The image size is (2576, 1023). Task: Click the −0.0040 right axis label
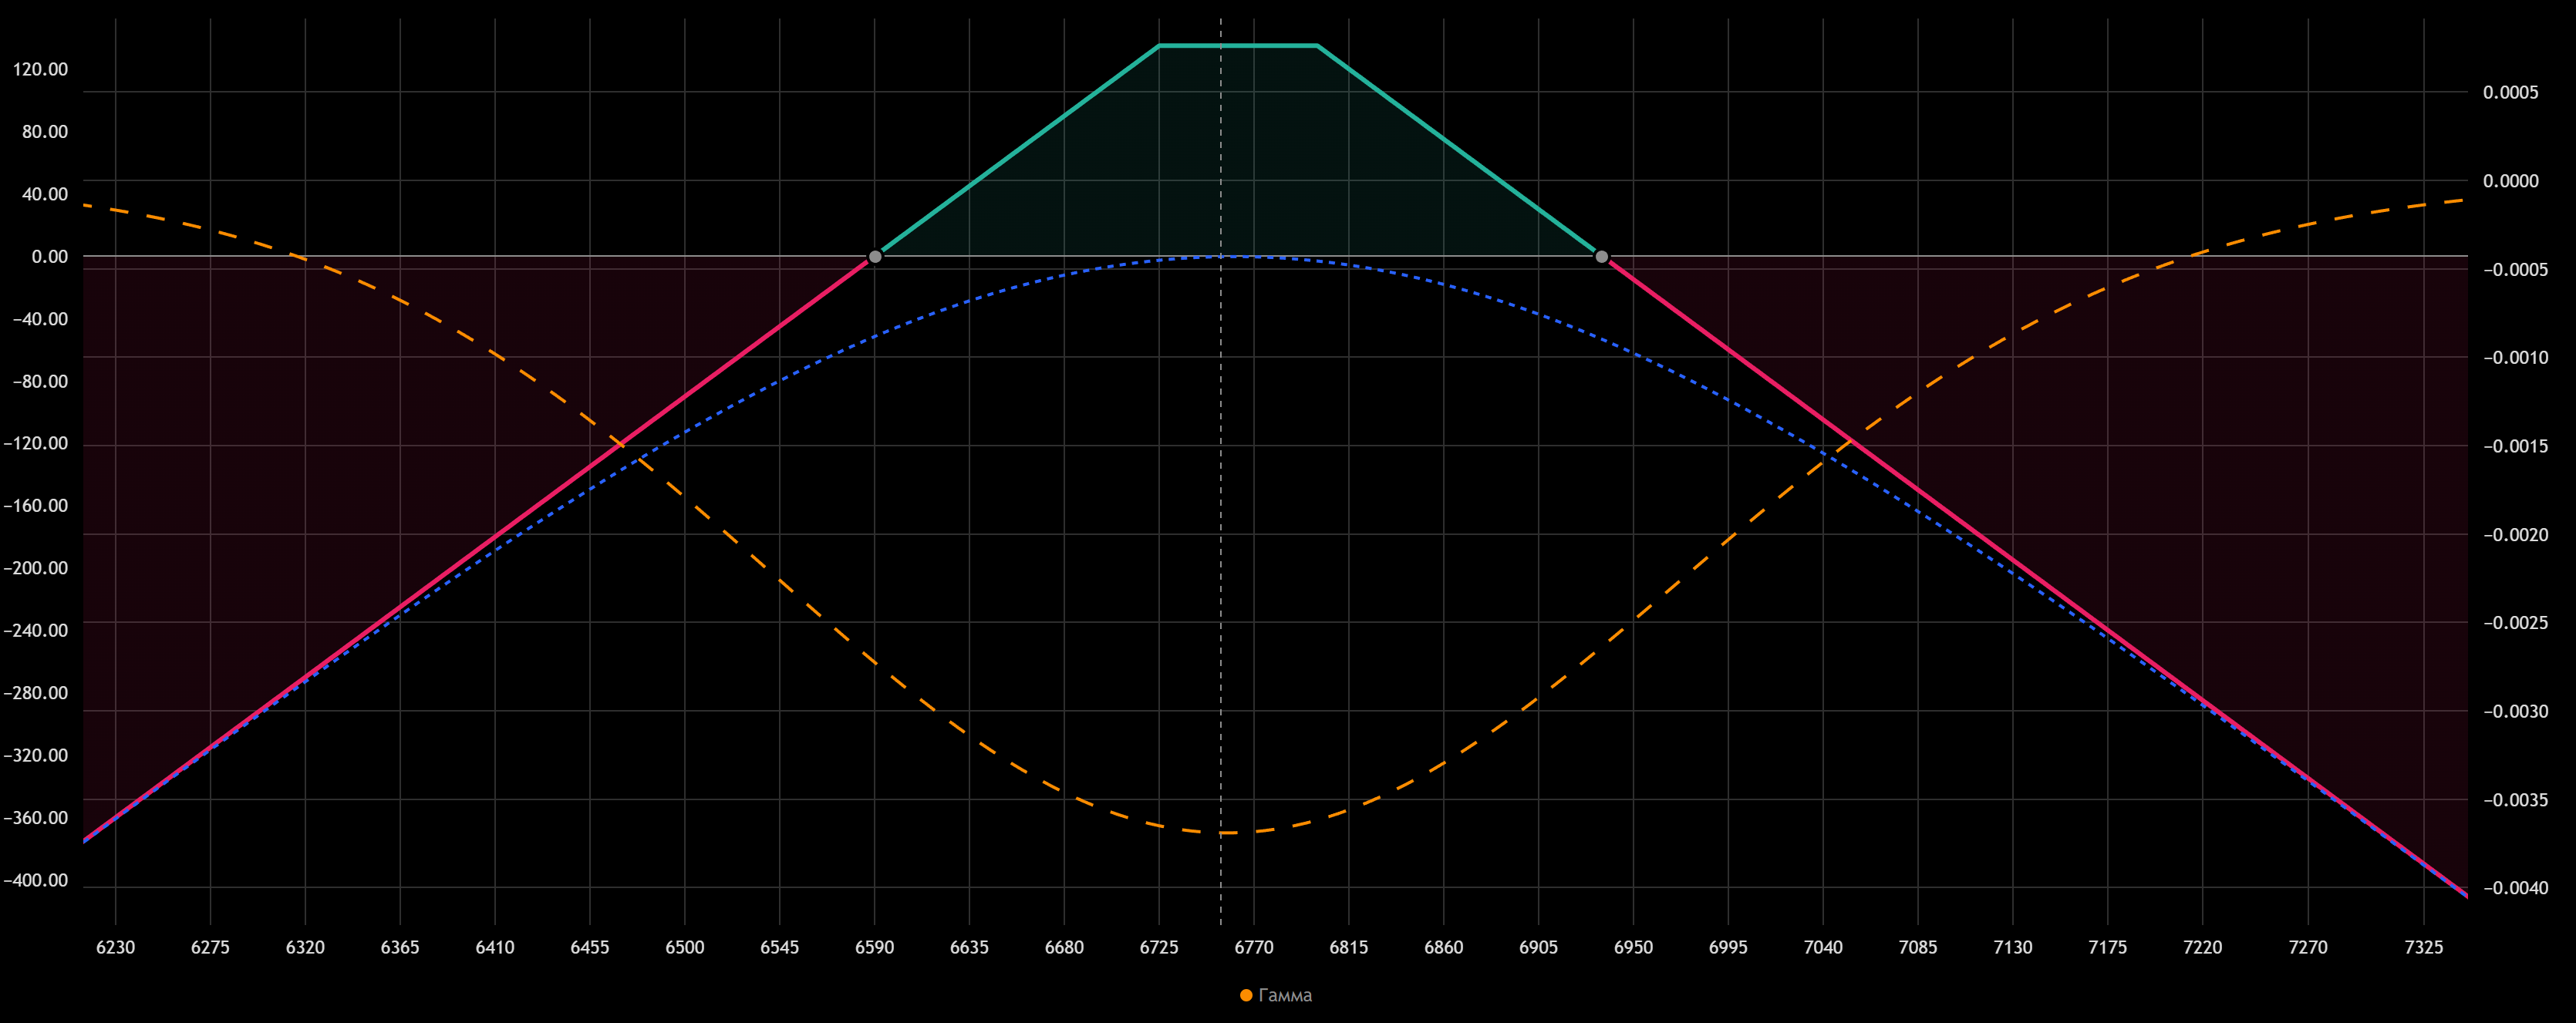(2515, 888)
